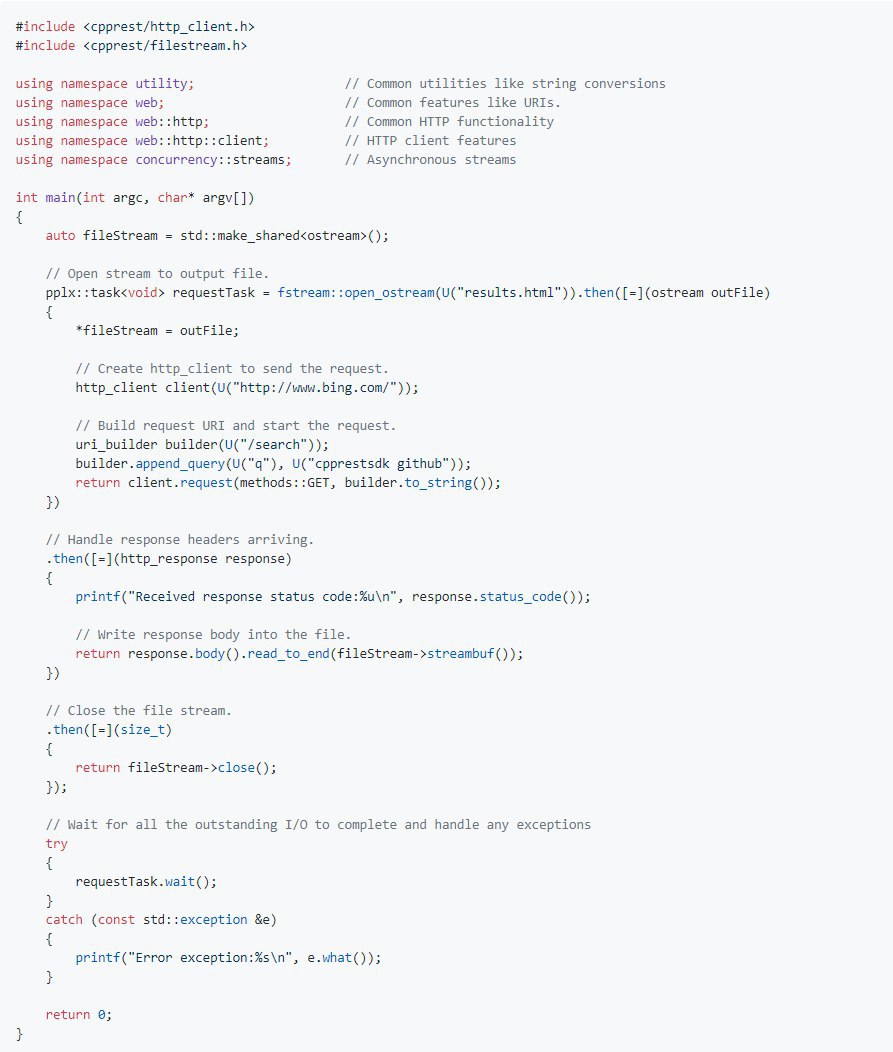Click 'using namespace utility;' text
Image resolution: width=893 pixels, height=1052 pixels.
click(105, 84)
